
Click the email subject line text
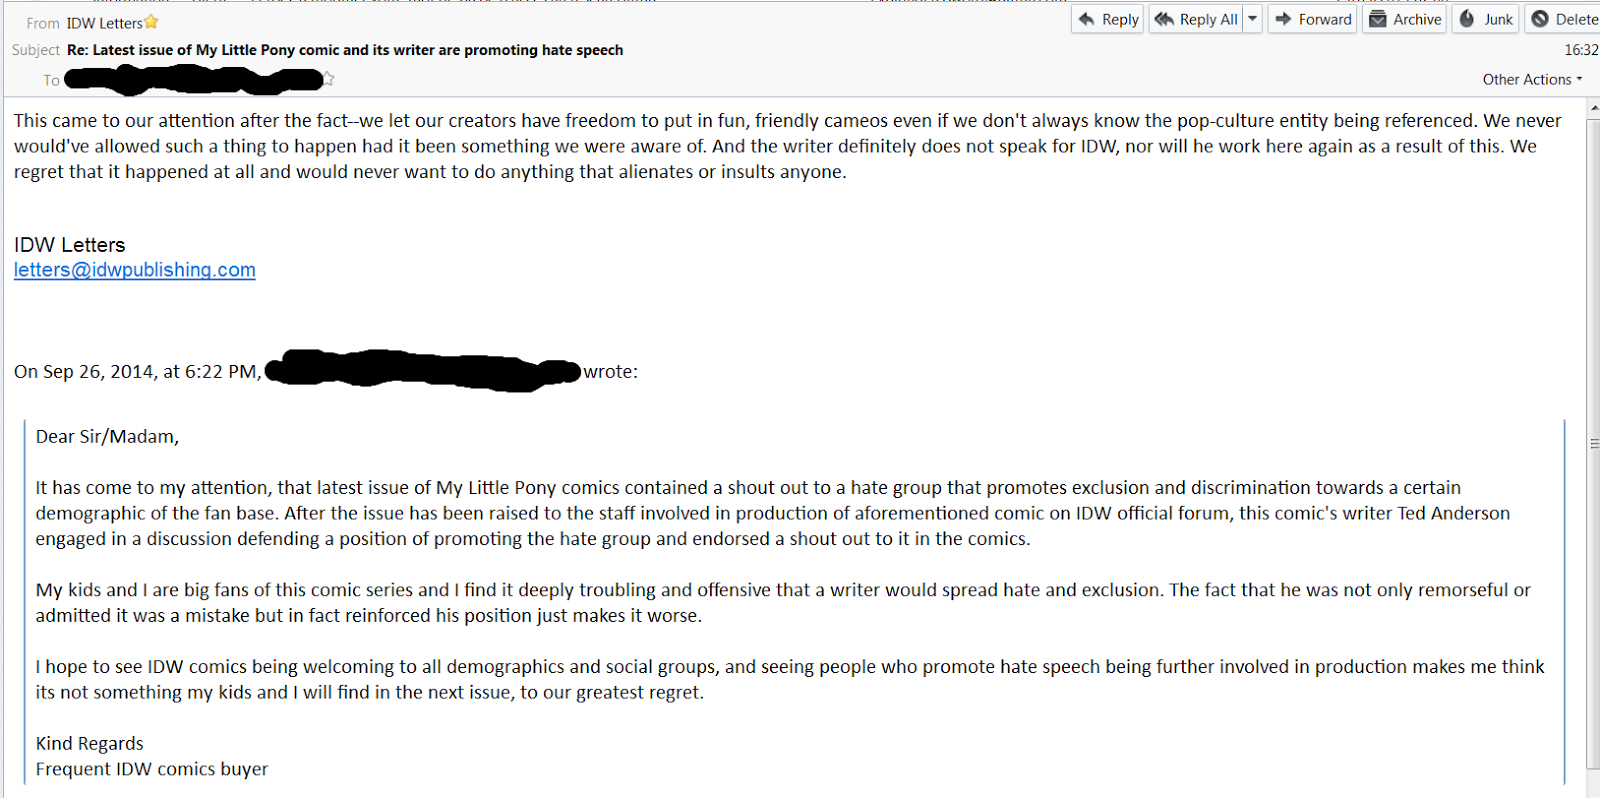pos(345,50)
